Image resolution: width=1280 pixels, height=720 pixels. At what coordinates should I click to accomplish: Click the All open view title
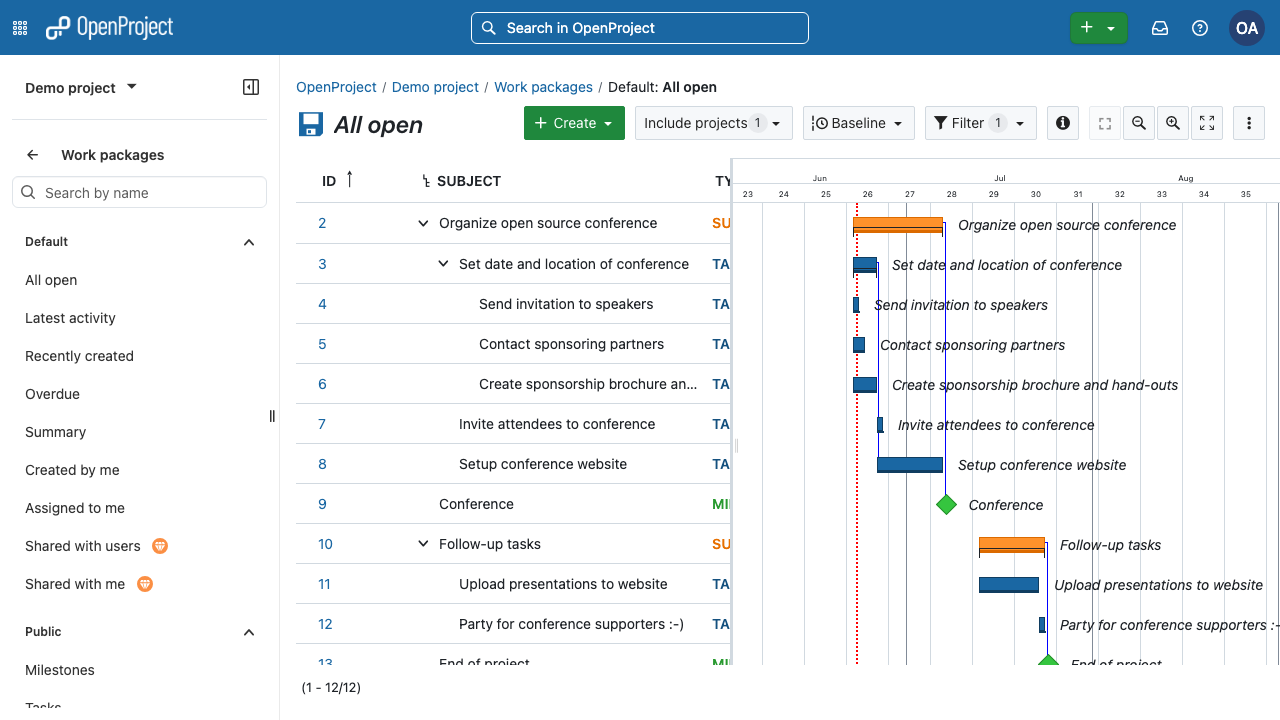pos(378,125)
